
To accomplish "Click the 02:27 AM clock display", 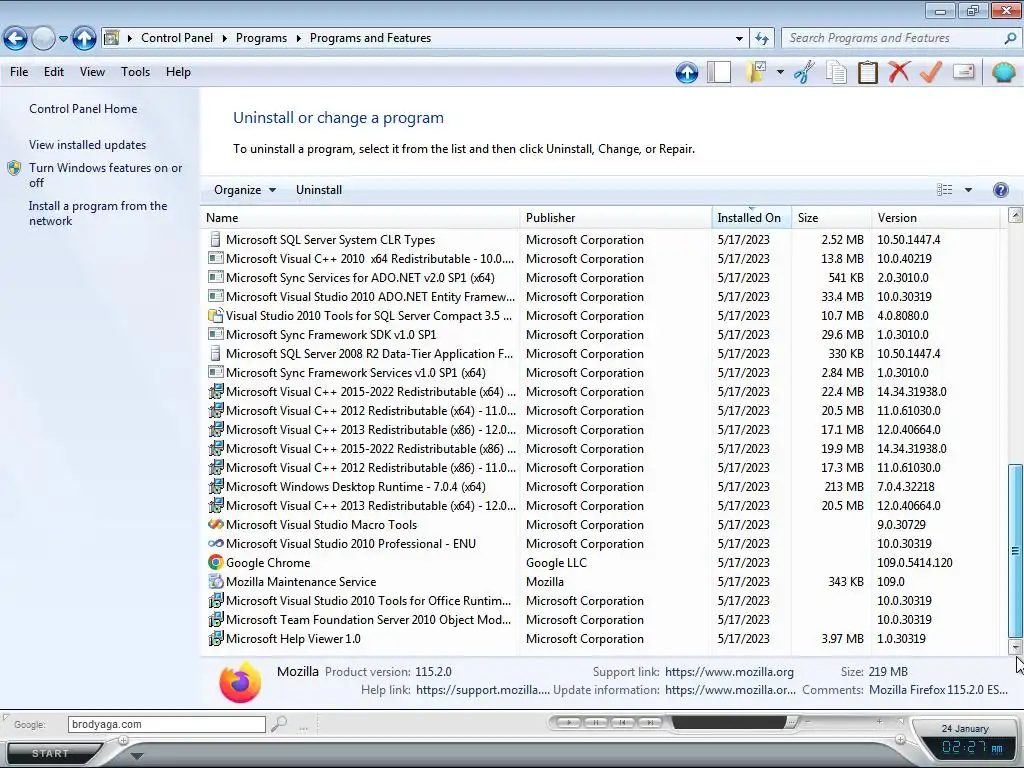I will [x=972, y=748].
